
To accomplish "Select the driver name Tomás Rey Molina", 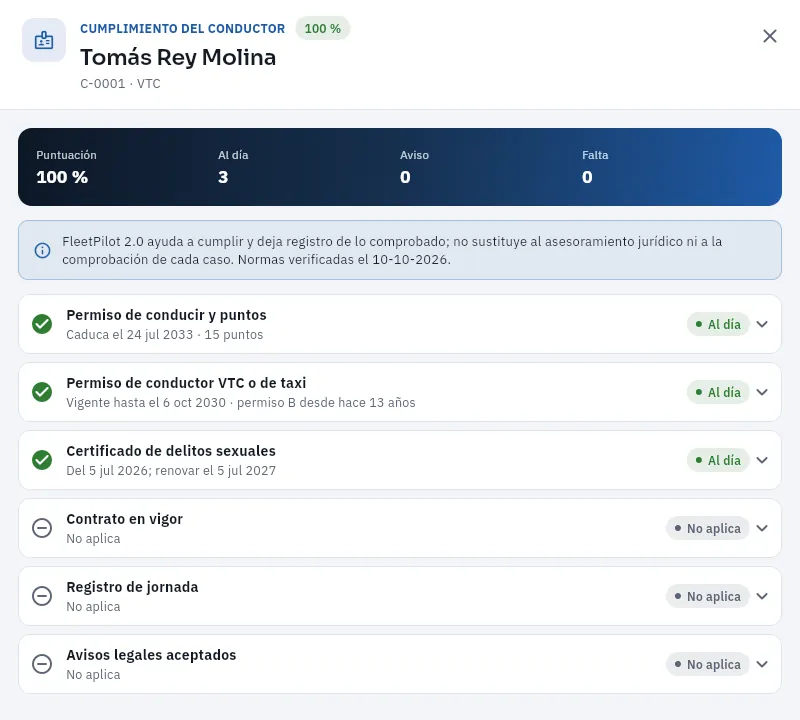I will click(178, 57).
